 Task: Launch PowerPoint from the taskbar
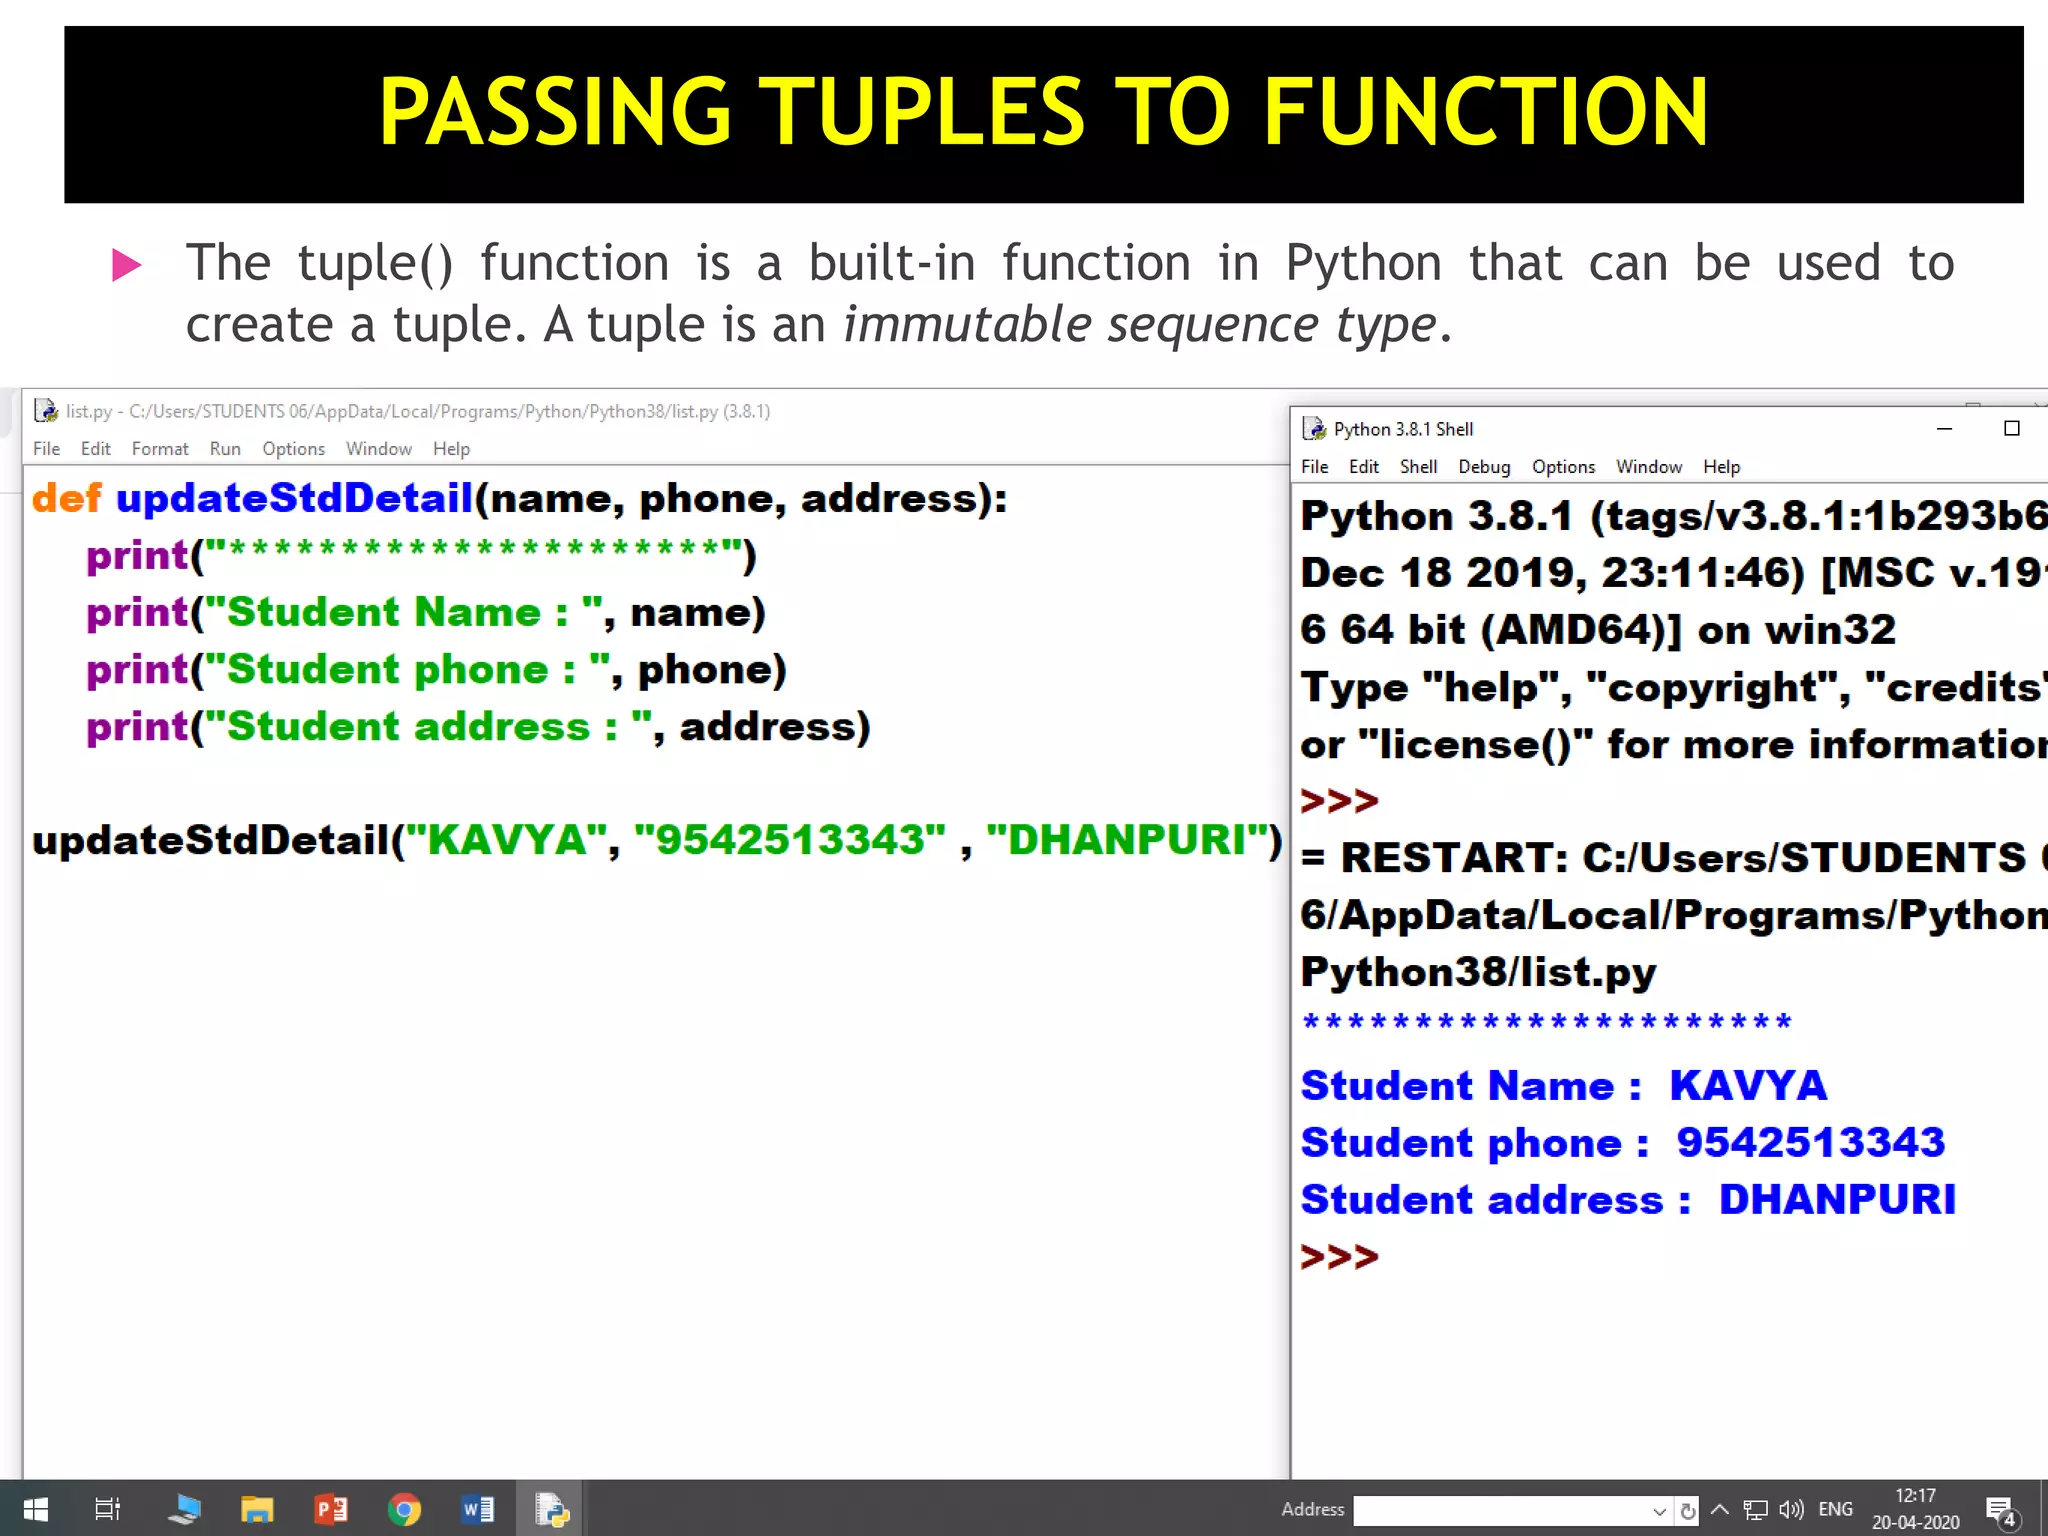point(331,1509)
